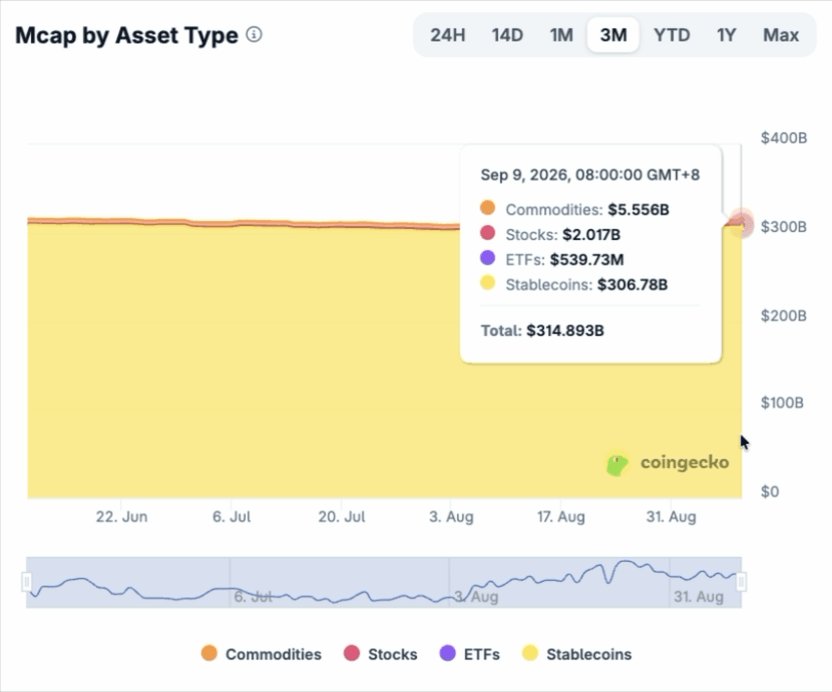The height and width of the screenshot is (692, 832).
Task: Click the Total: $314.893B value in tooltip
Action: pos(542,331)
